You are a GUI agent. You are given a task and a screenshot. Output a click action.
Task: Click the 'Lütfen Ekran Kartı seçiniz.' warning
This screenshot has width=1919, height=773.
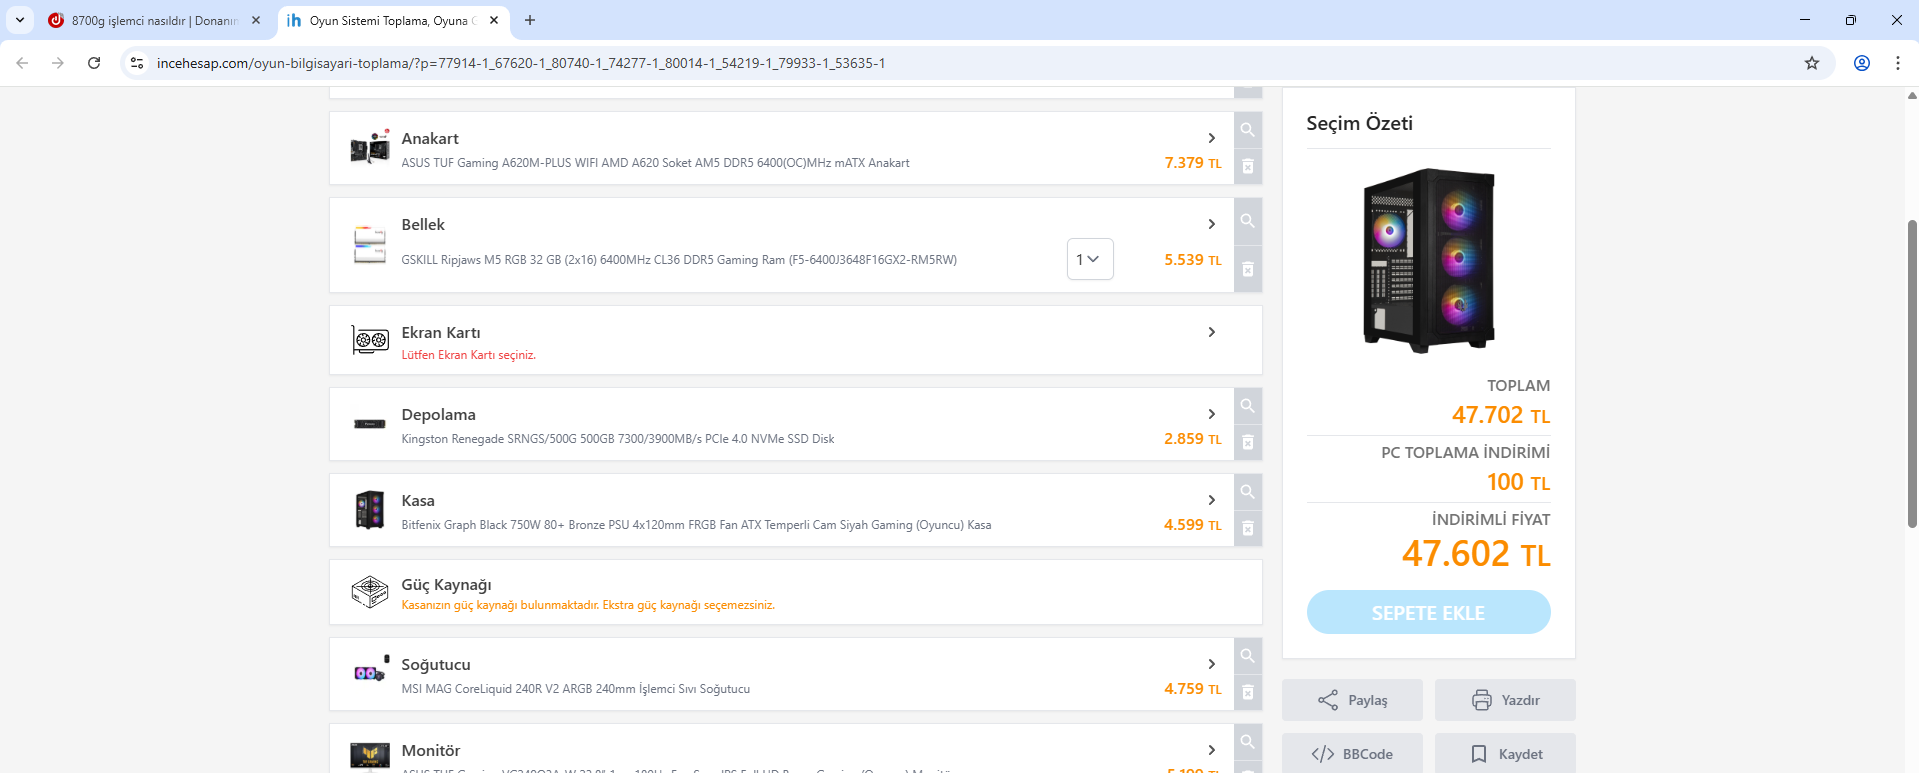point(469,355)
